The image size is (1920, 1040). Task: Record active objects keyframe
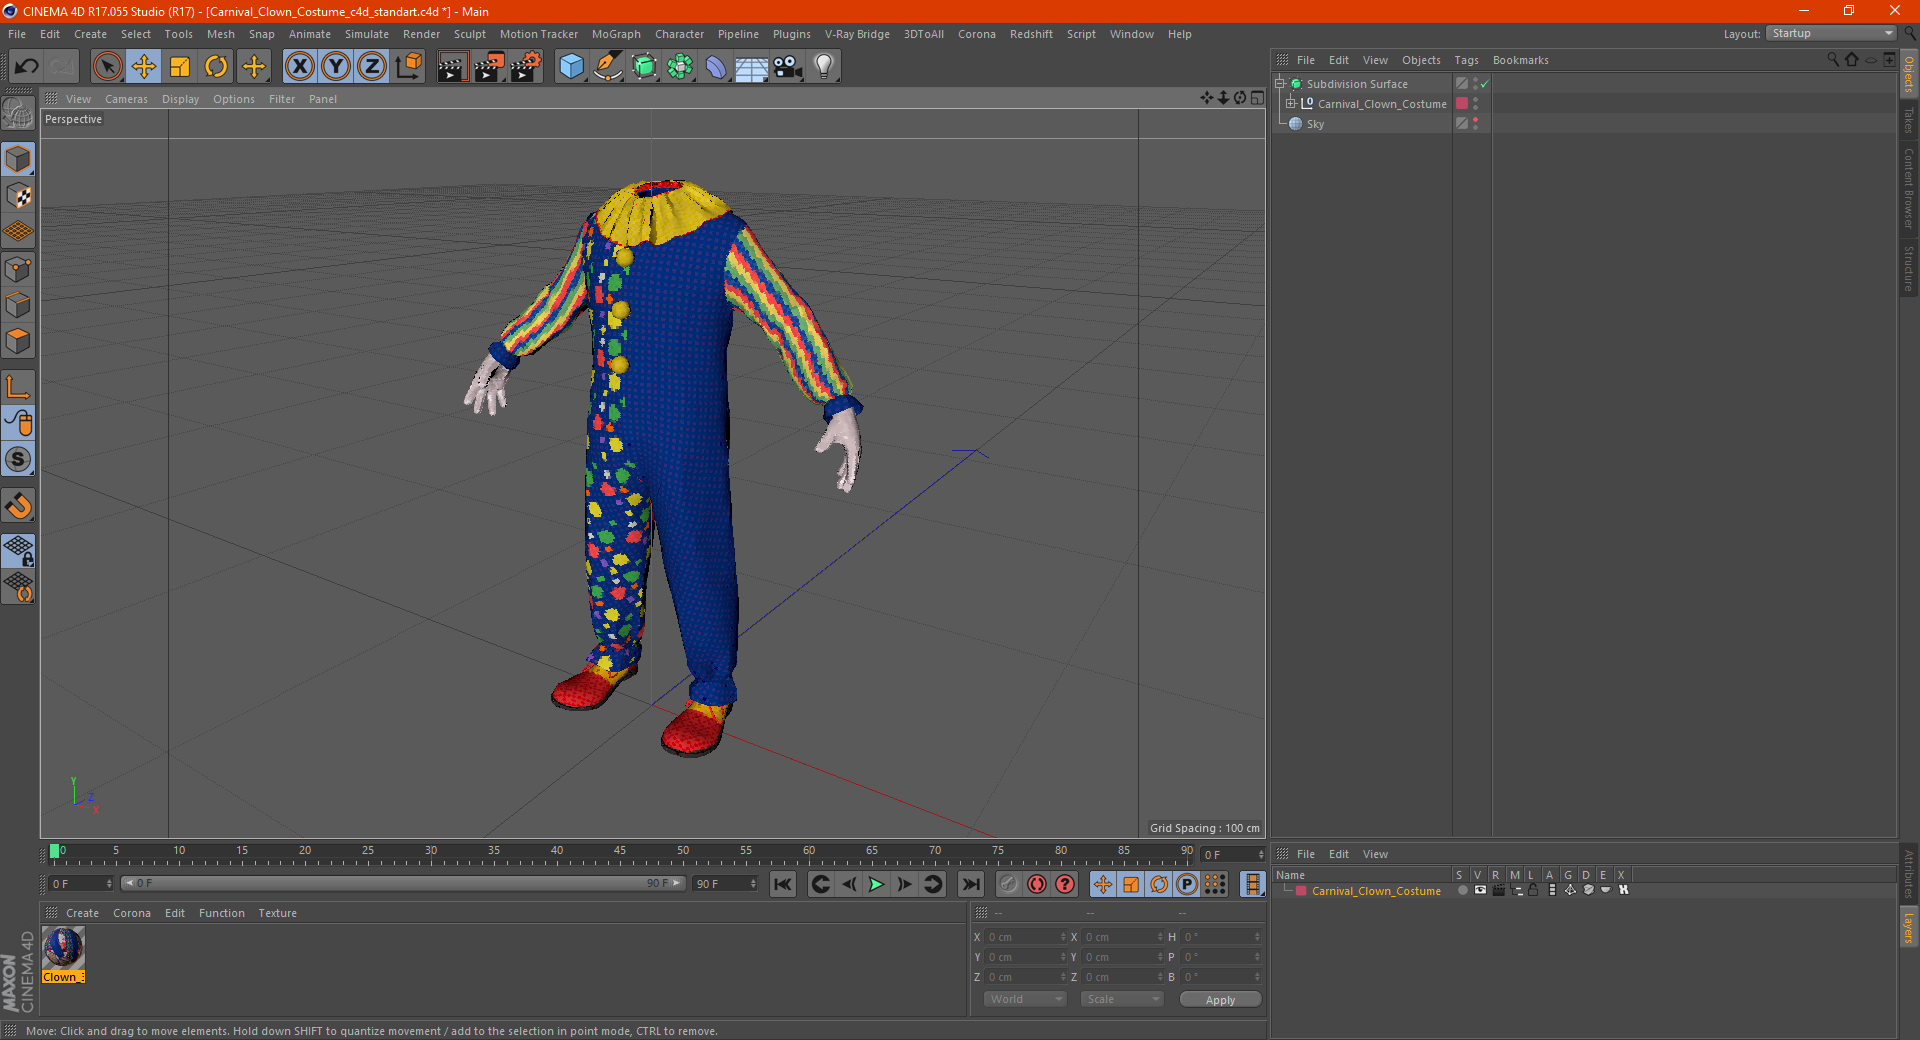point(1009,884)
